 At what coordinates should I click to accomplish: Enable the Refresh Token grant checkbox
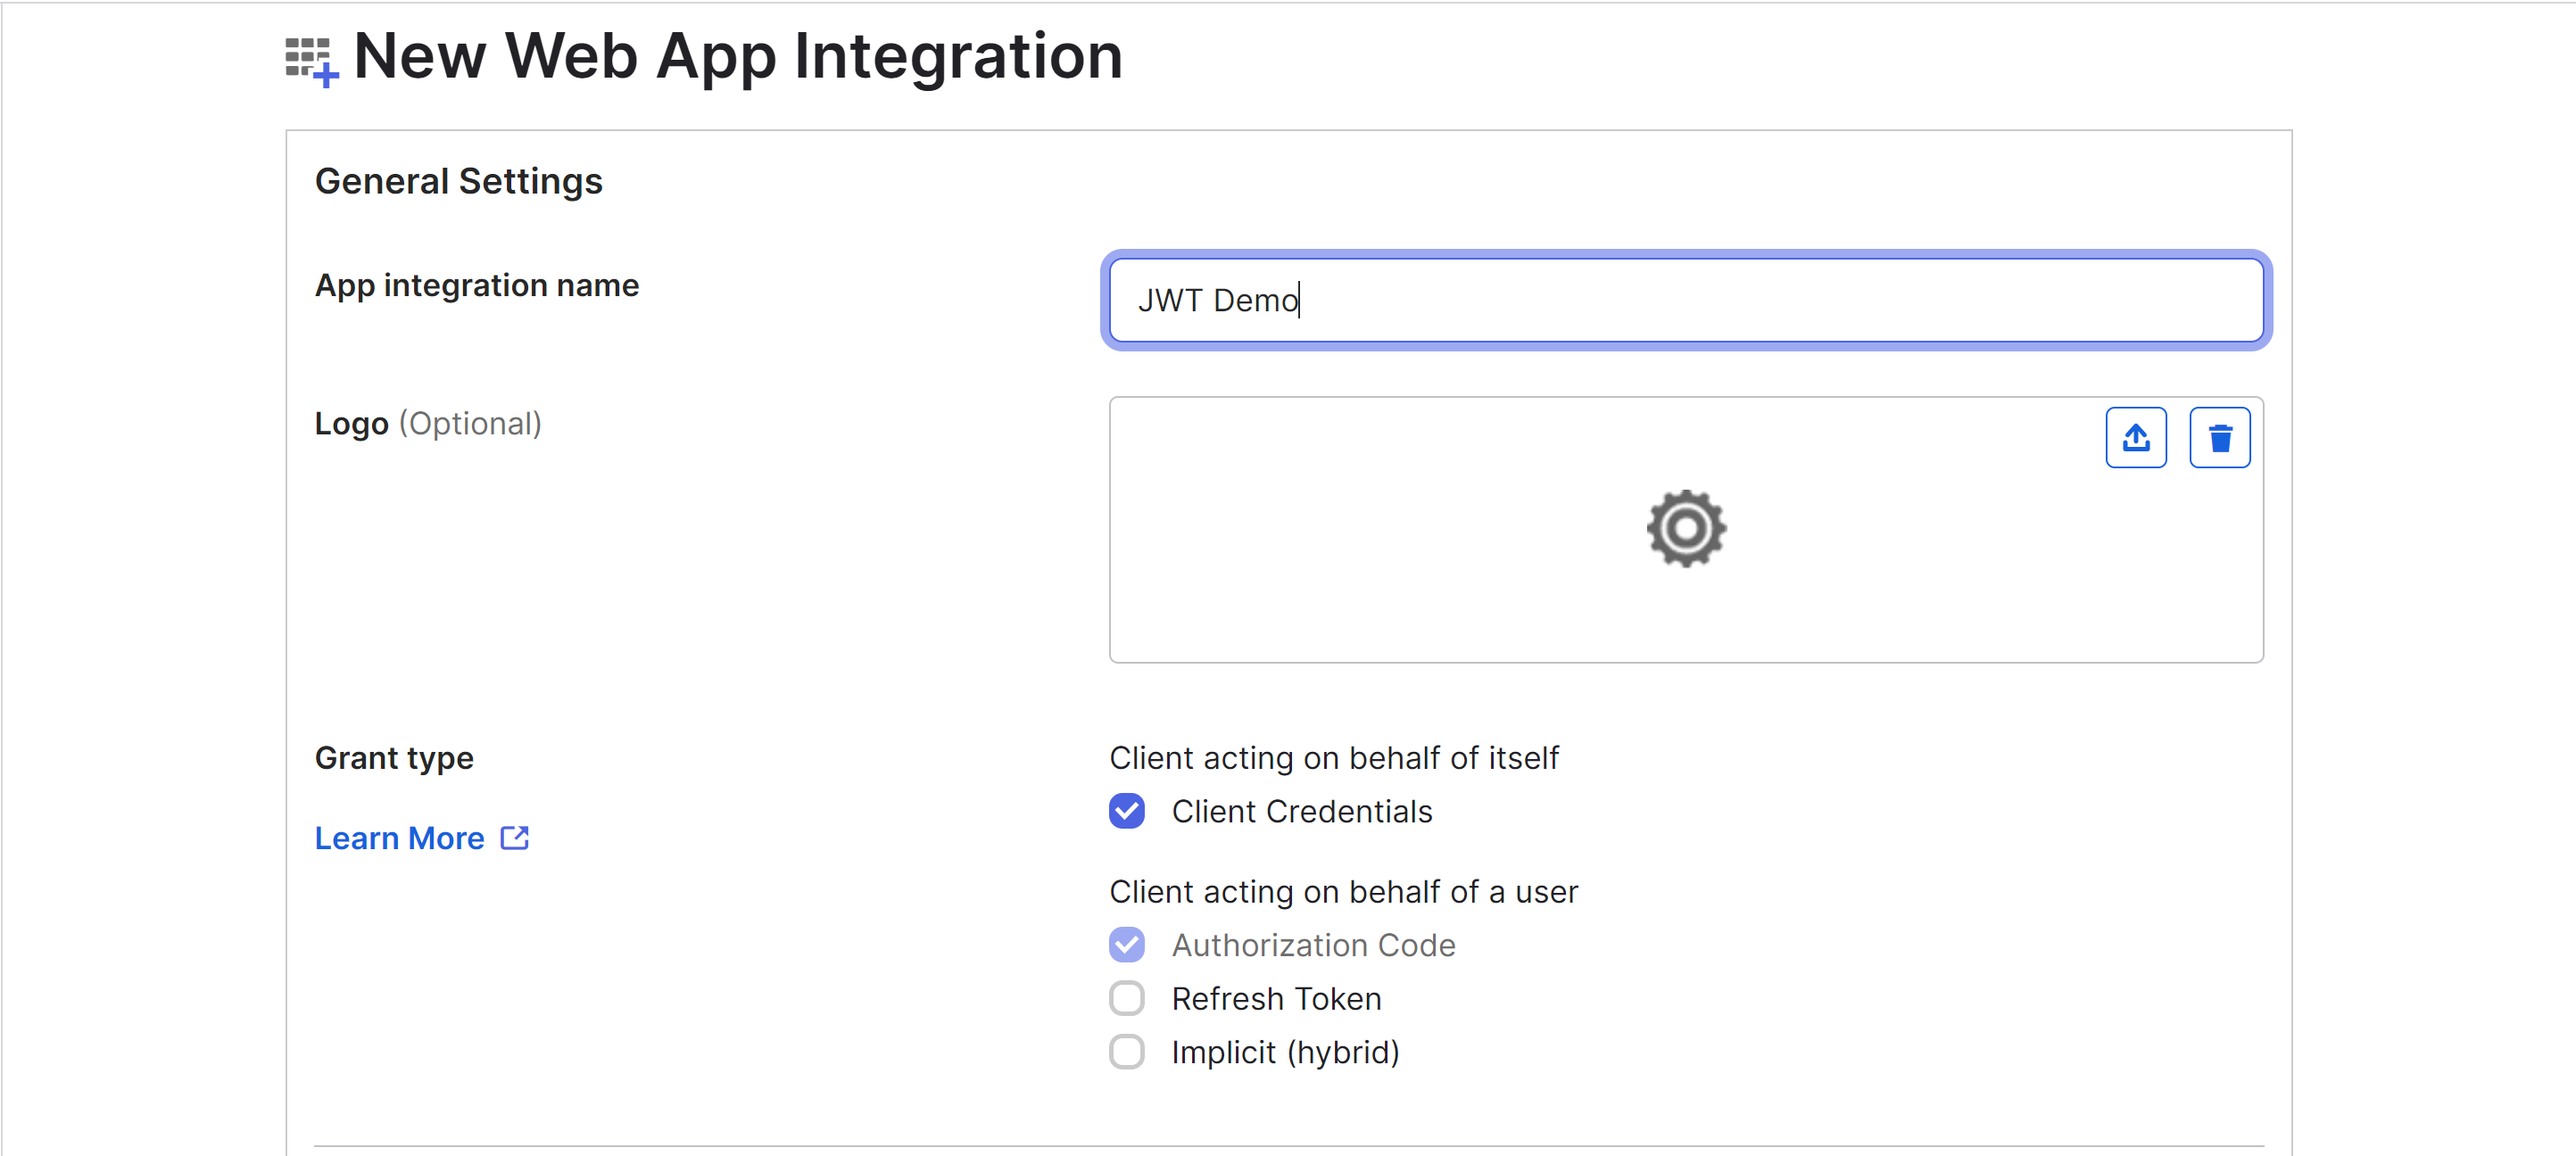(x=1127, y=998)
